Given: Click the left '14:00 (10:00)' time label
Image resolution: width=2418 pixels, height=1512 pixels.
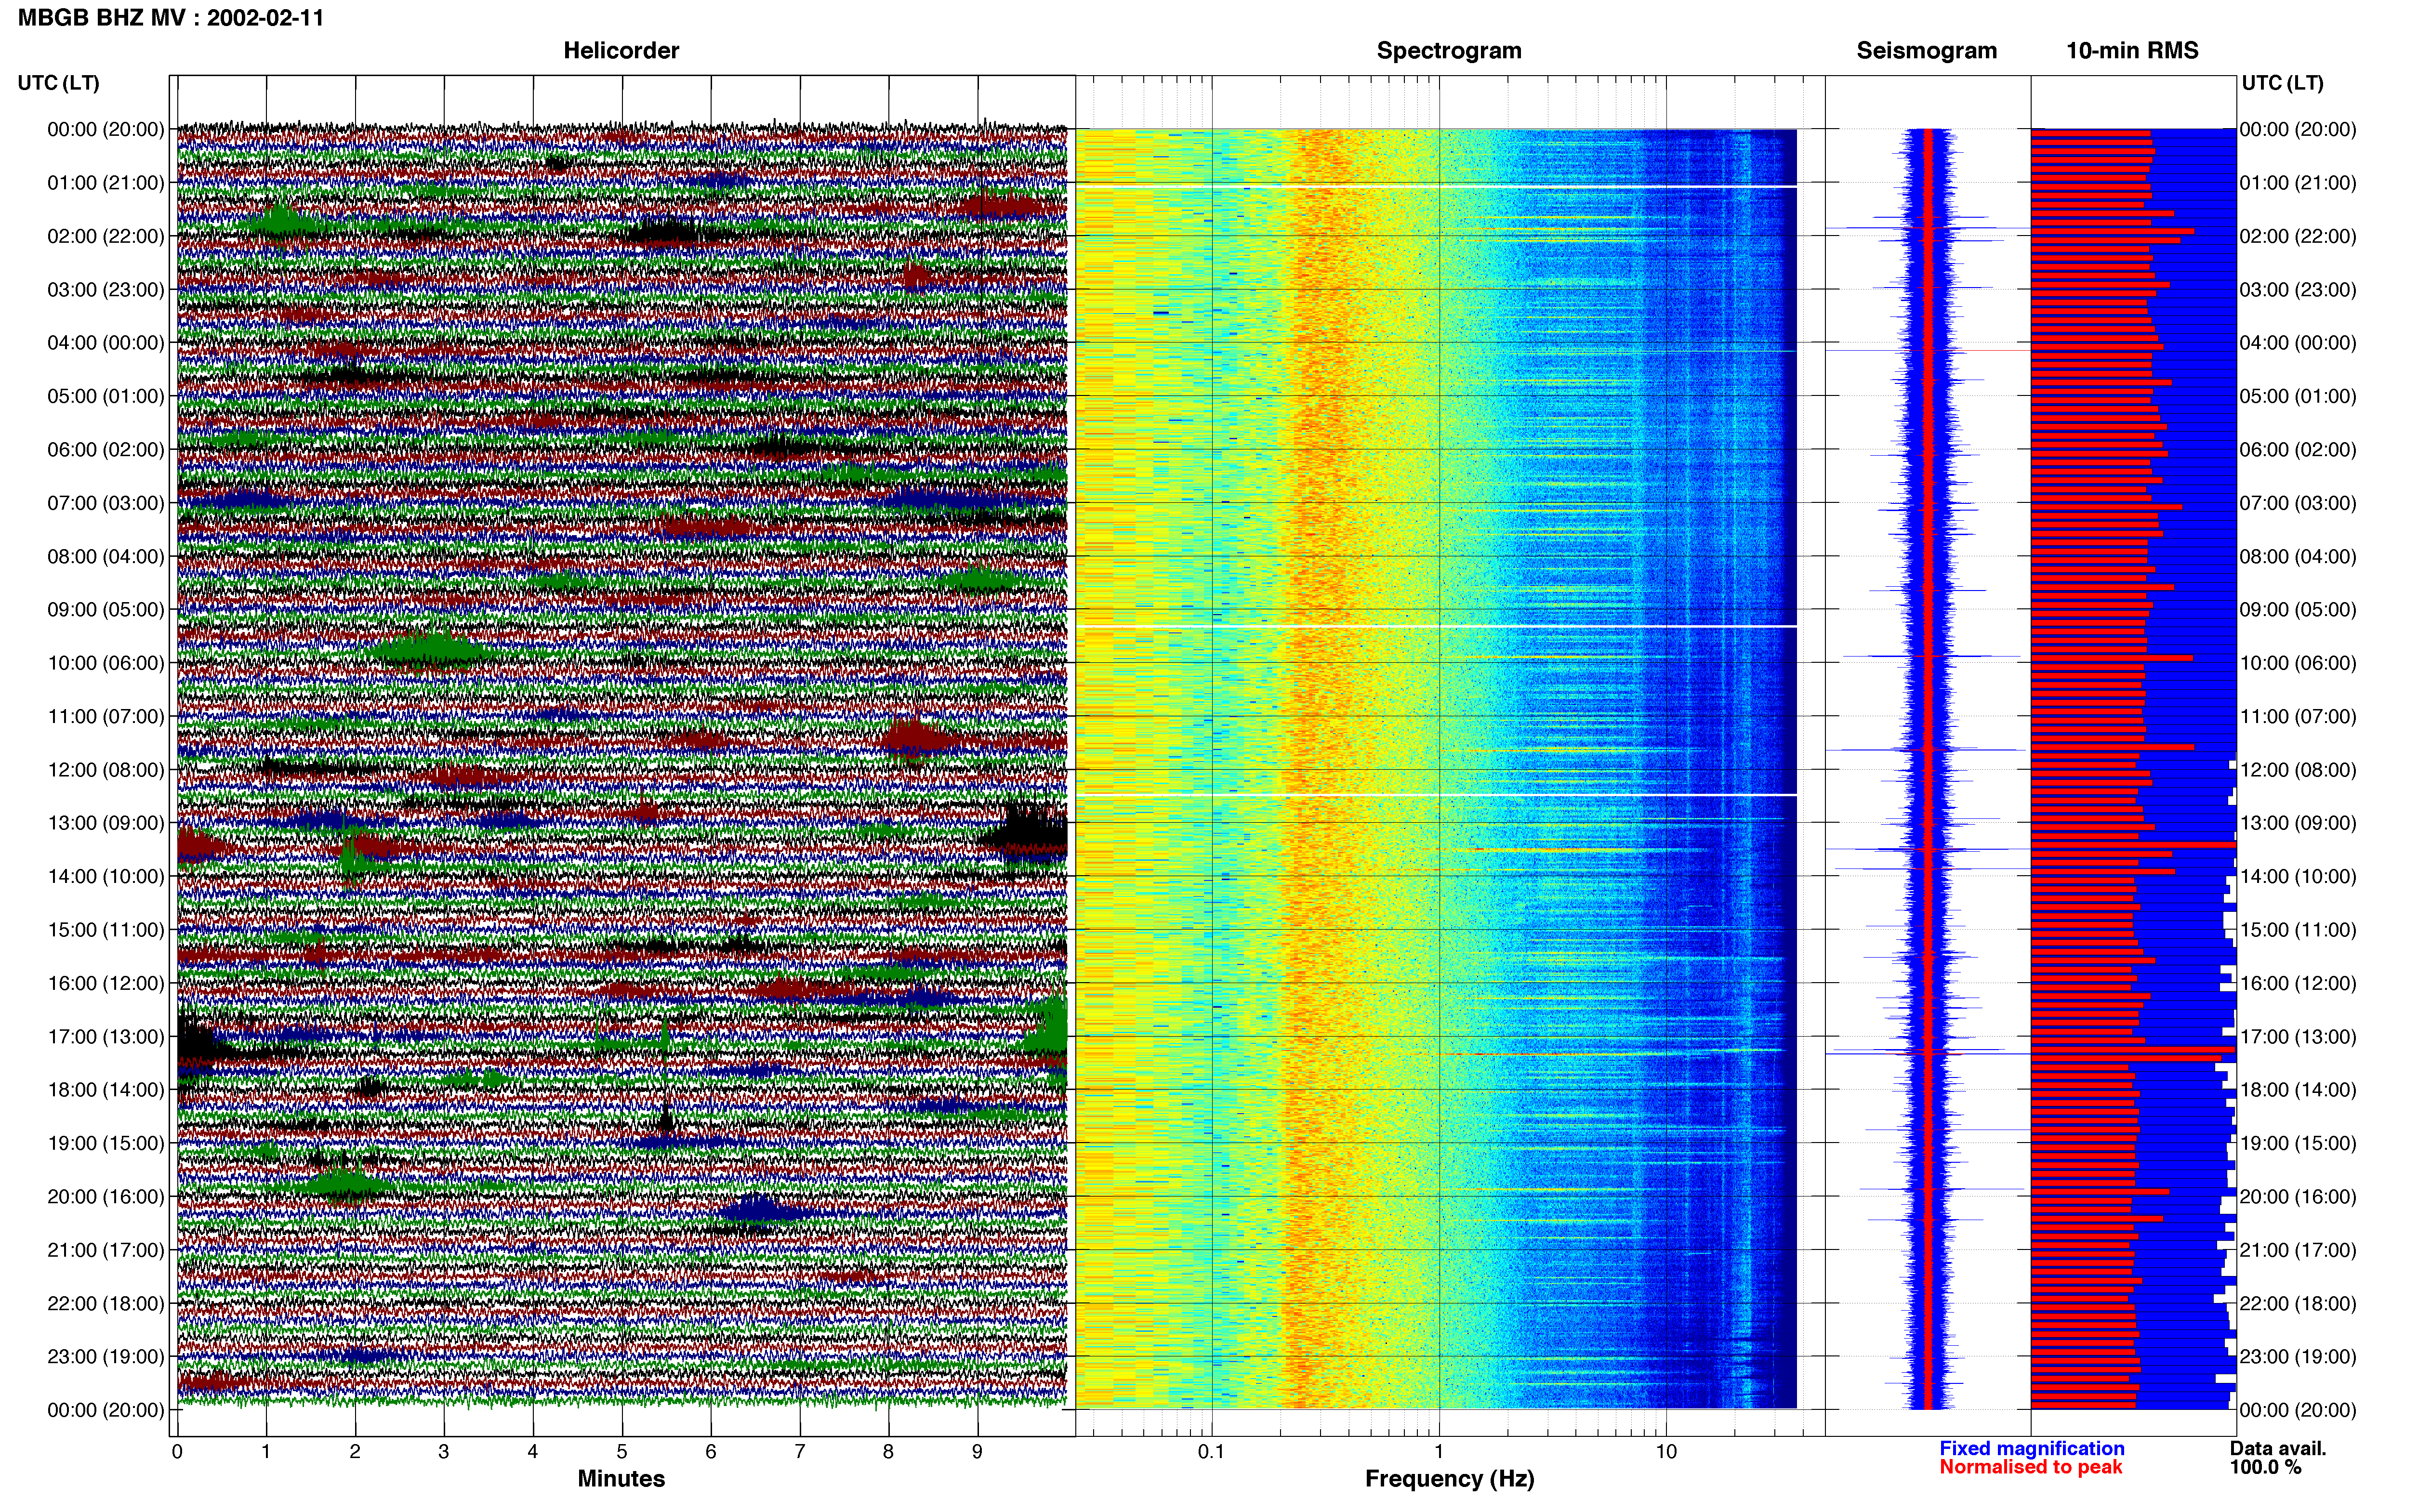Looking at the screenshot, I should 106,876.
